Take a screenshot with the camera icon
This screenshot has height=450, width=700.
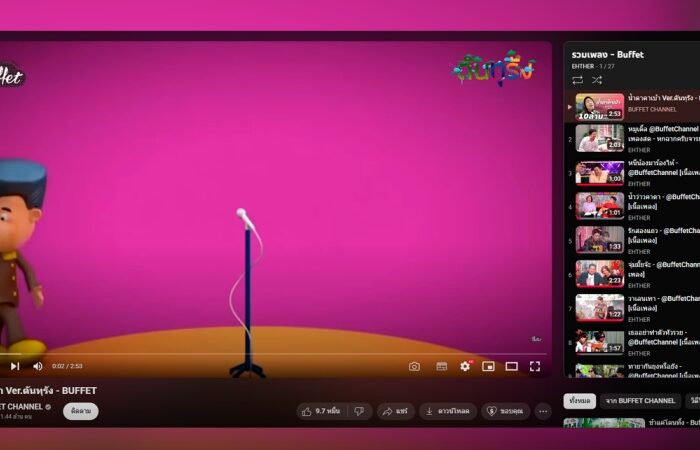pyautogui.click(x=414, y=367)
